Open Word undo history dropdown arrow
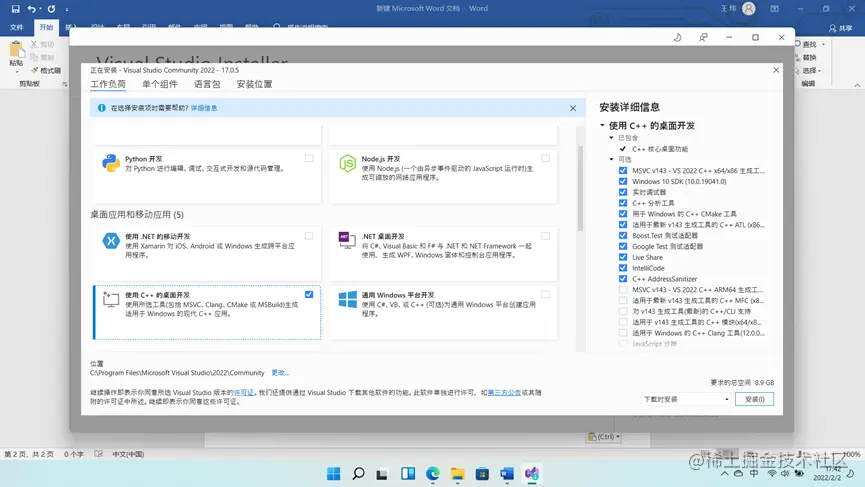 click(x=41, y=9)
